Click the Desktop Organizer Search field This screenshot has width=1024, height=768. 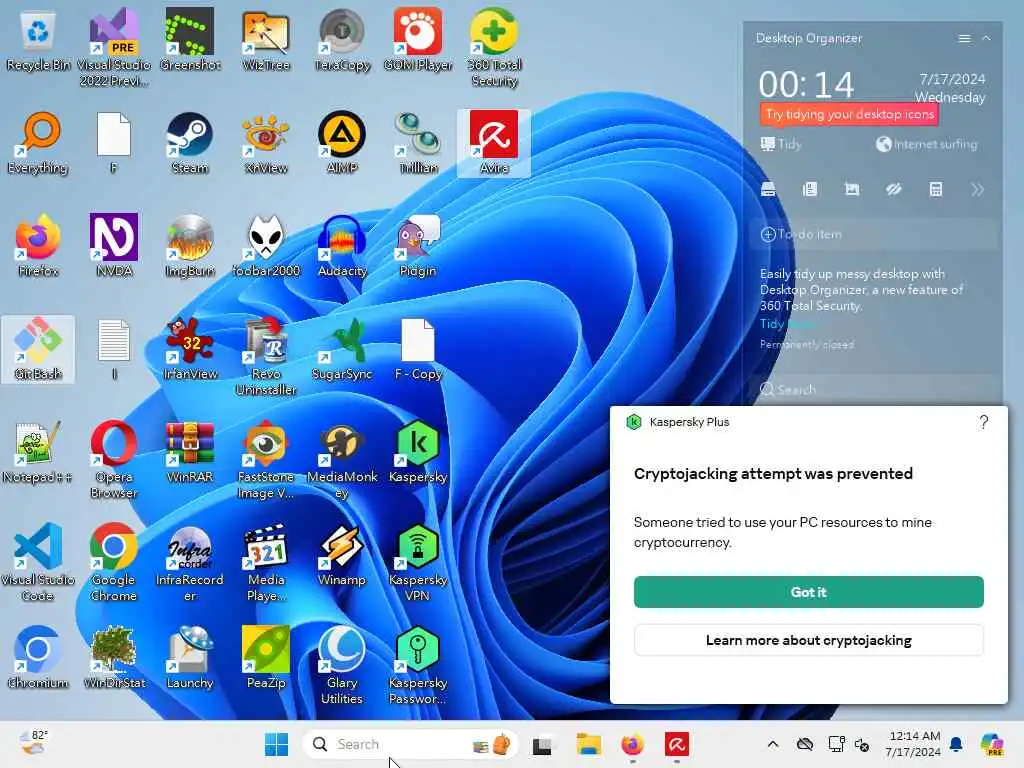pos(875,390)
